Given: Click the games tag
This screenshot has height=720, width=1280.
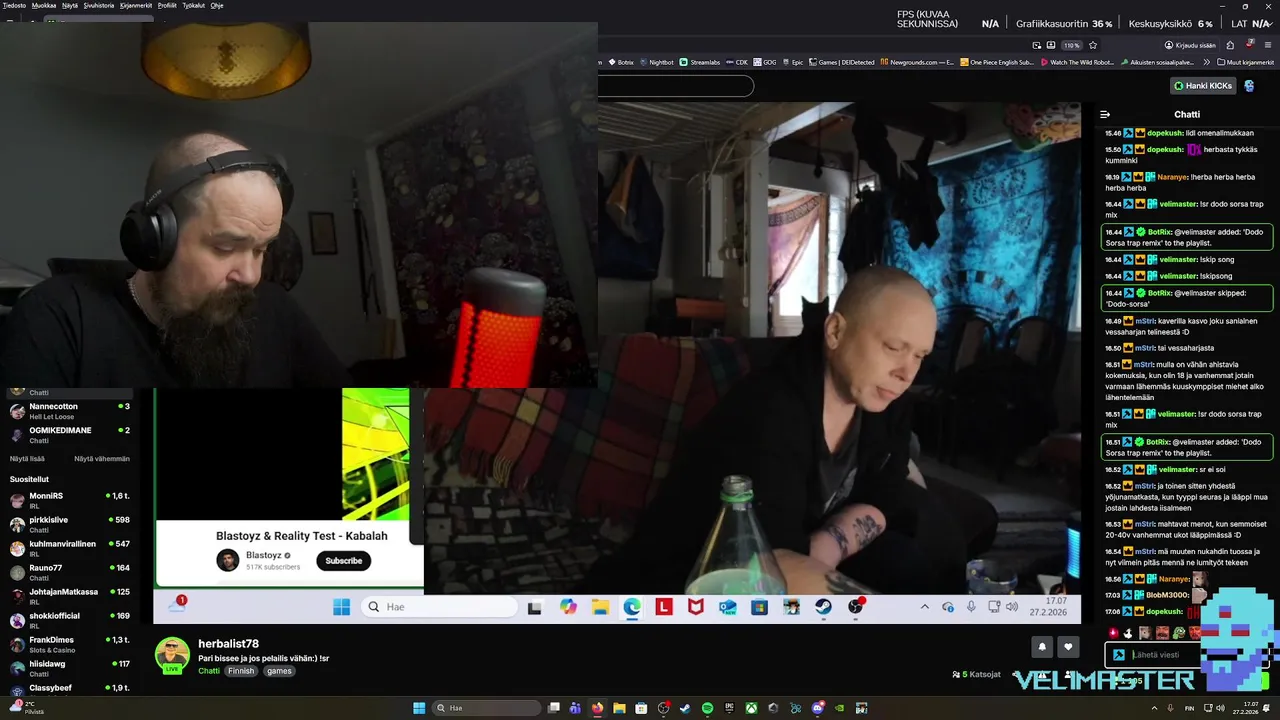Looking at the screenshot, I should [x=279, y=671].
